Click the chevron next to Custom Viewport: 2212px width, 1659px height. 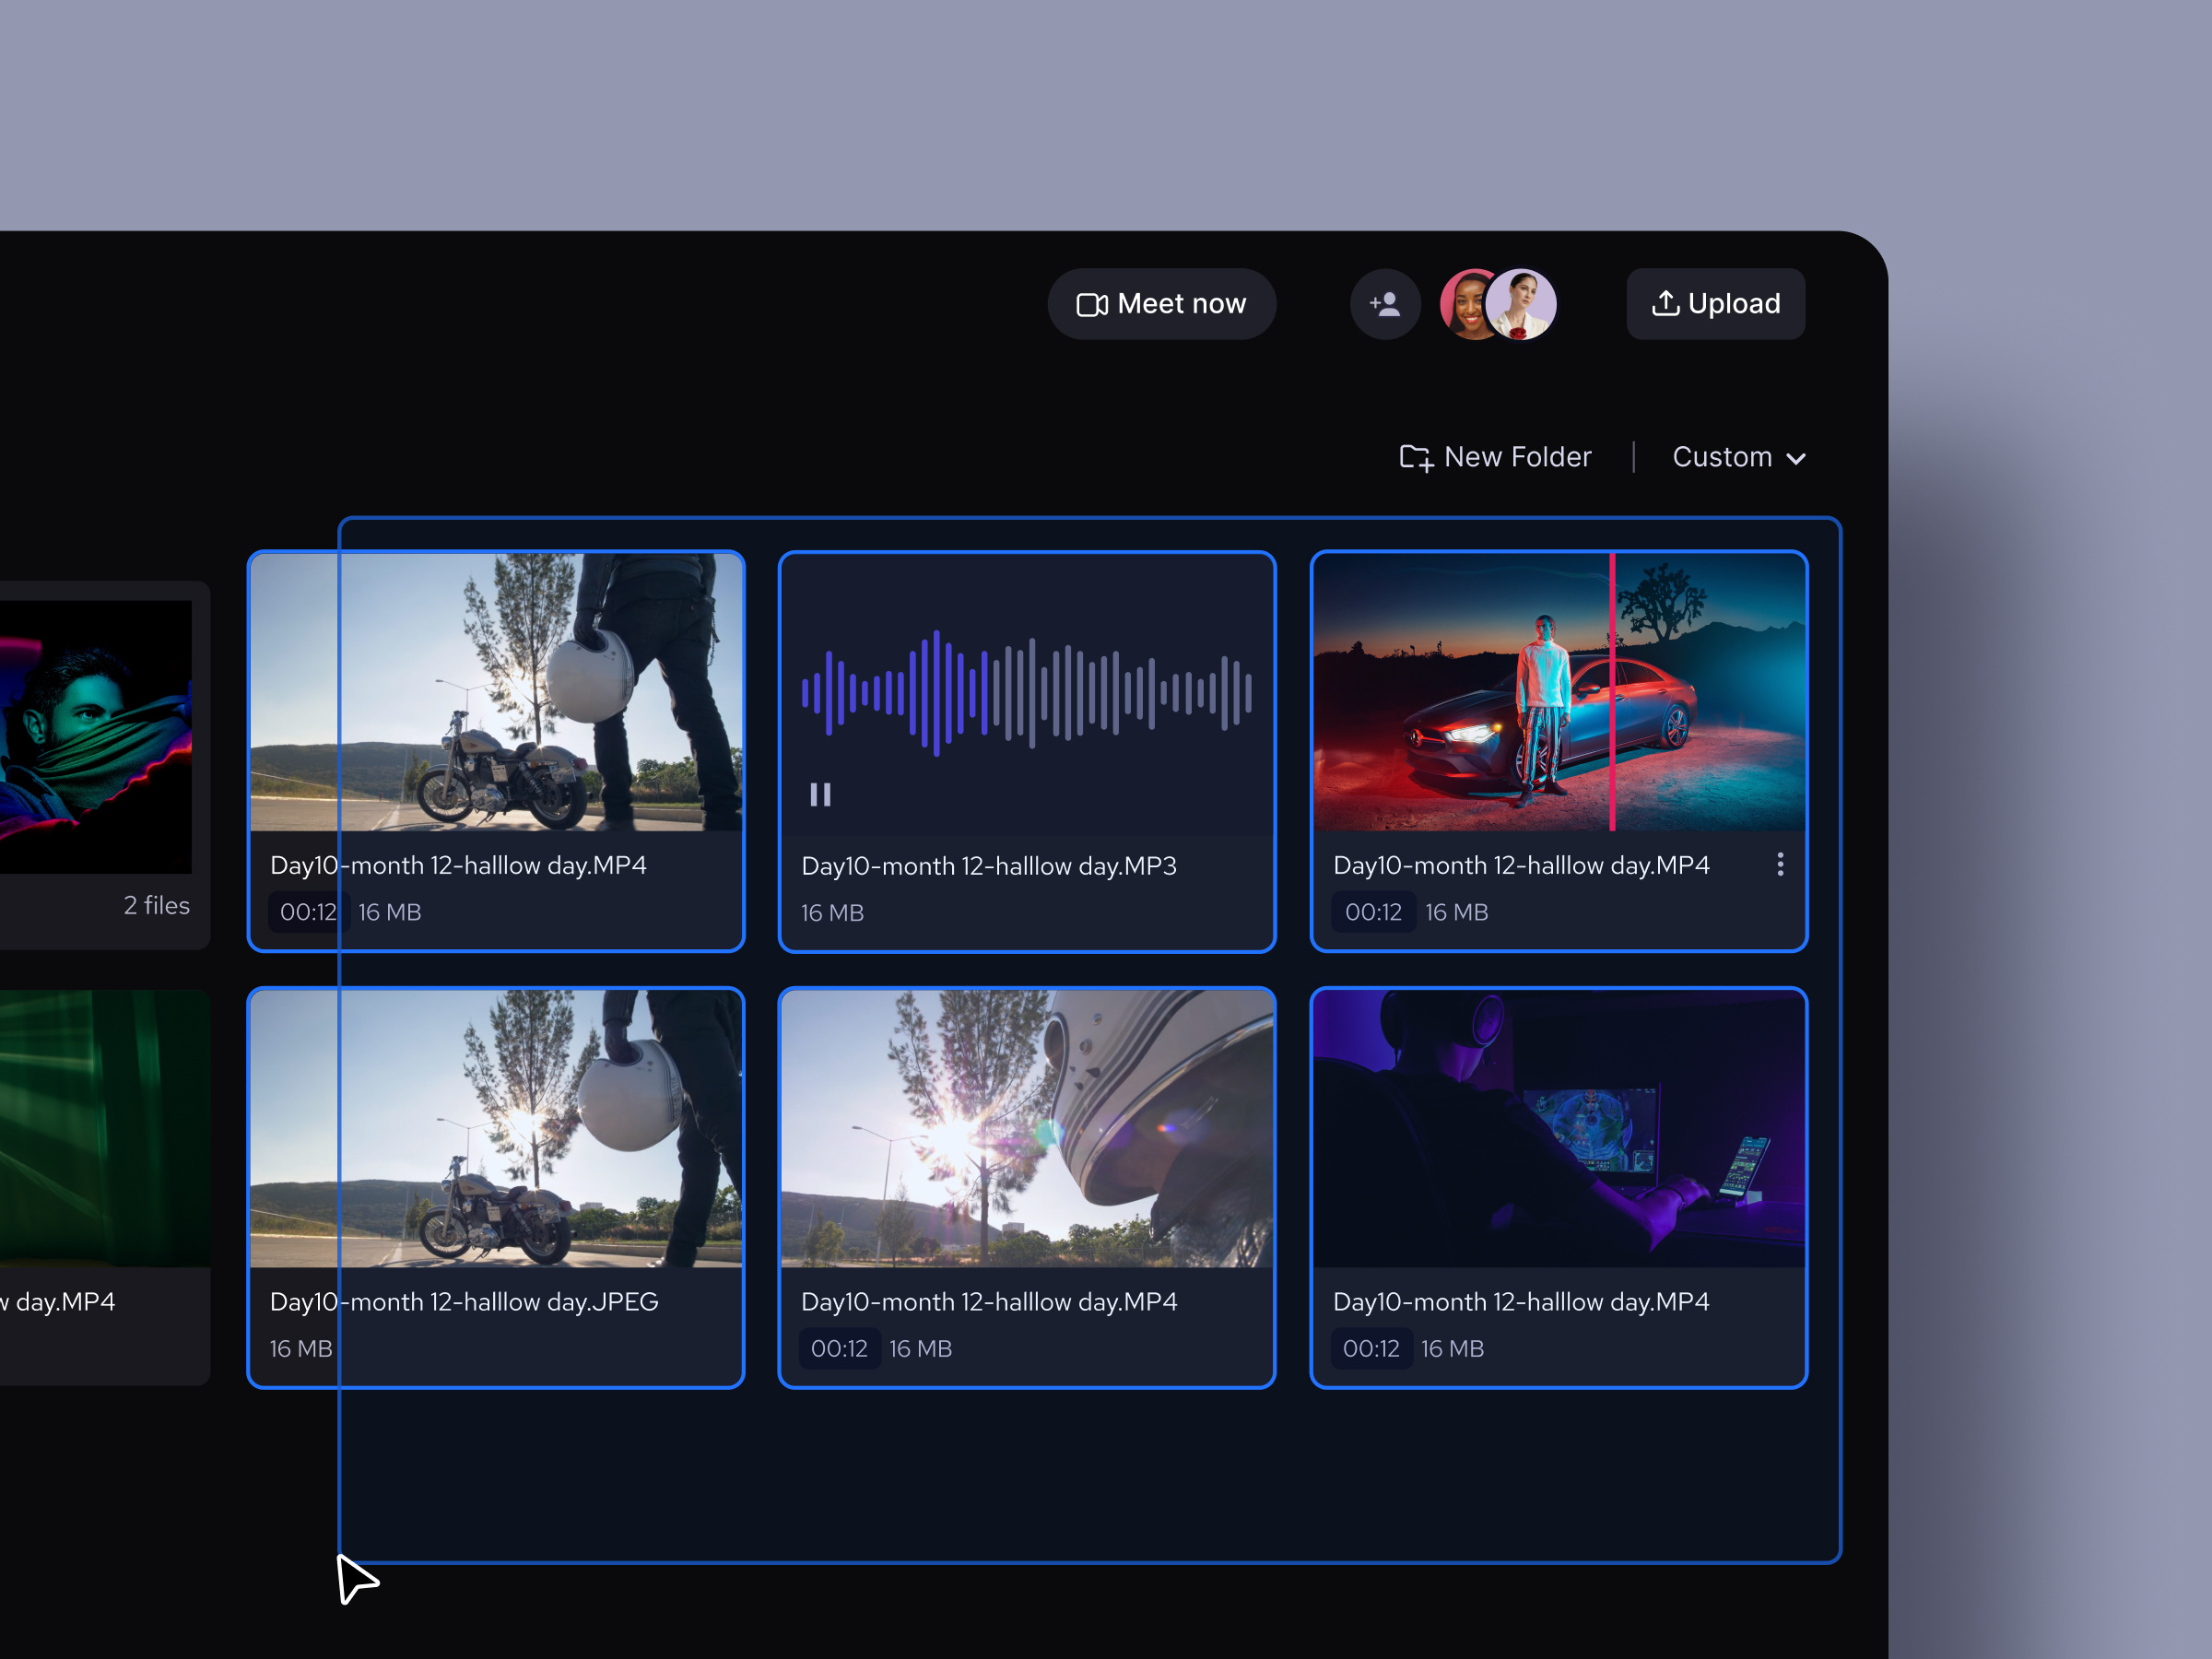pyautogui.click(x=1796, y=459)
